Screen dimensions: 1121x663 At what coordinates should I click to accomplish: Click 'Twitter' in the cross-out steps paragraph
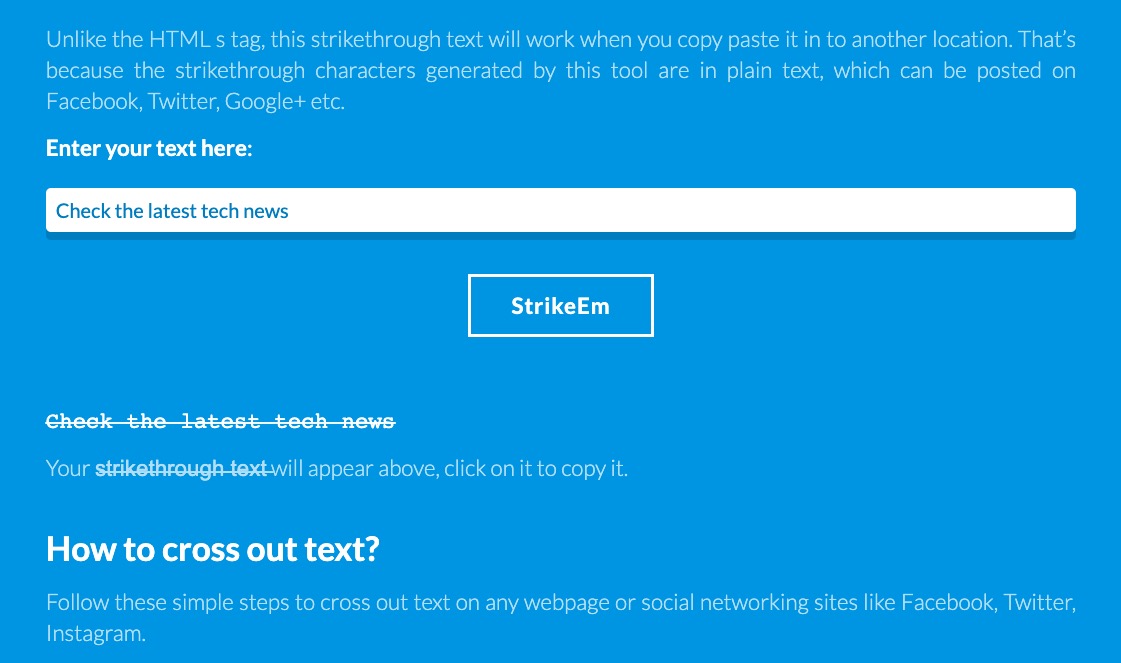click(x=1037, y=602)
